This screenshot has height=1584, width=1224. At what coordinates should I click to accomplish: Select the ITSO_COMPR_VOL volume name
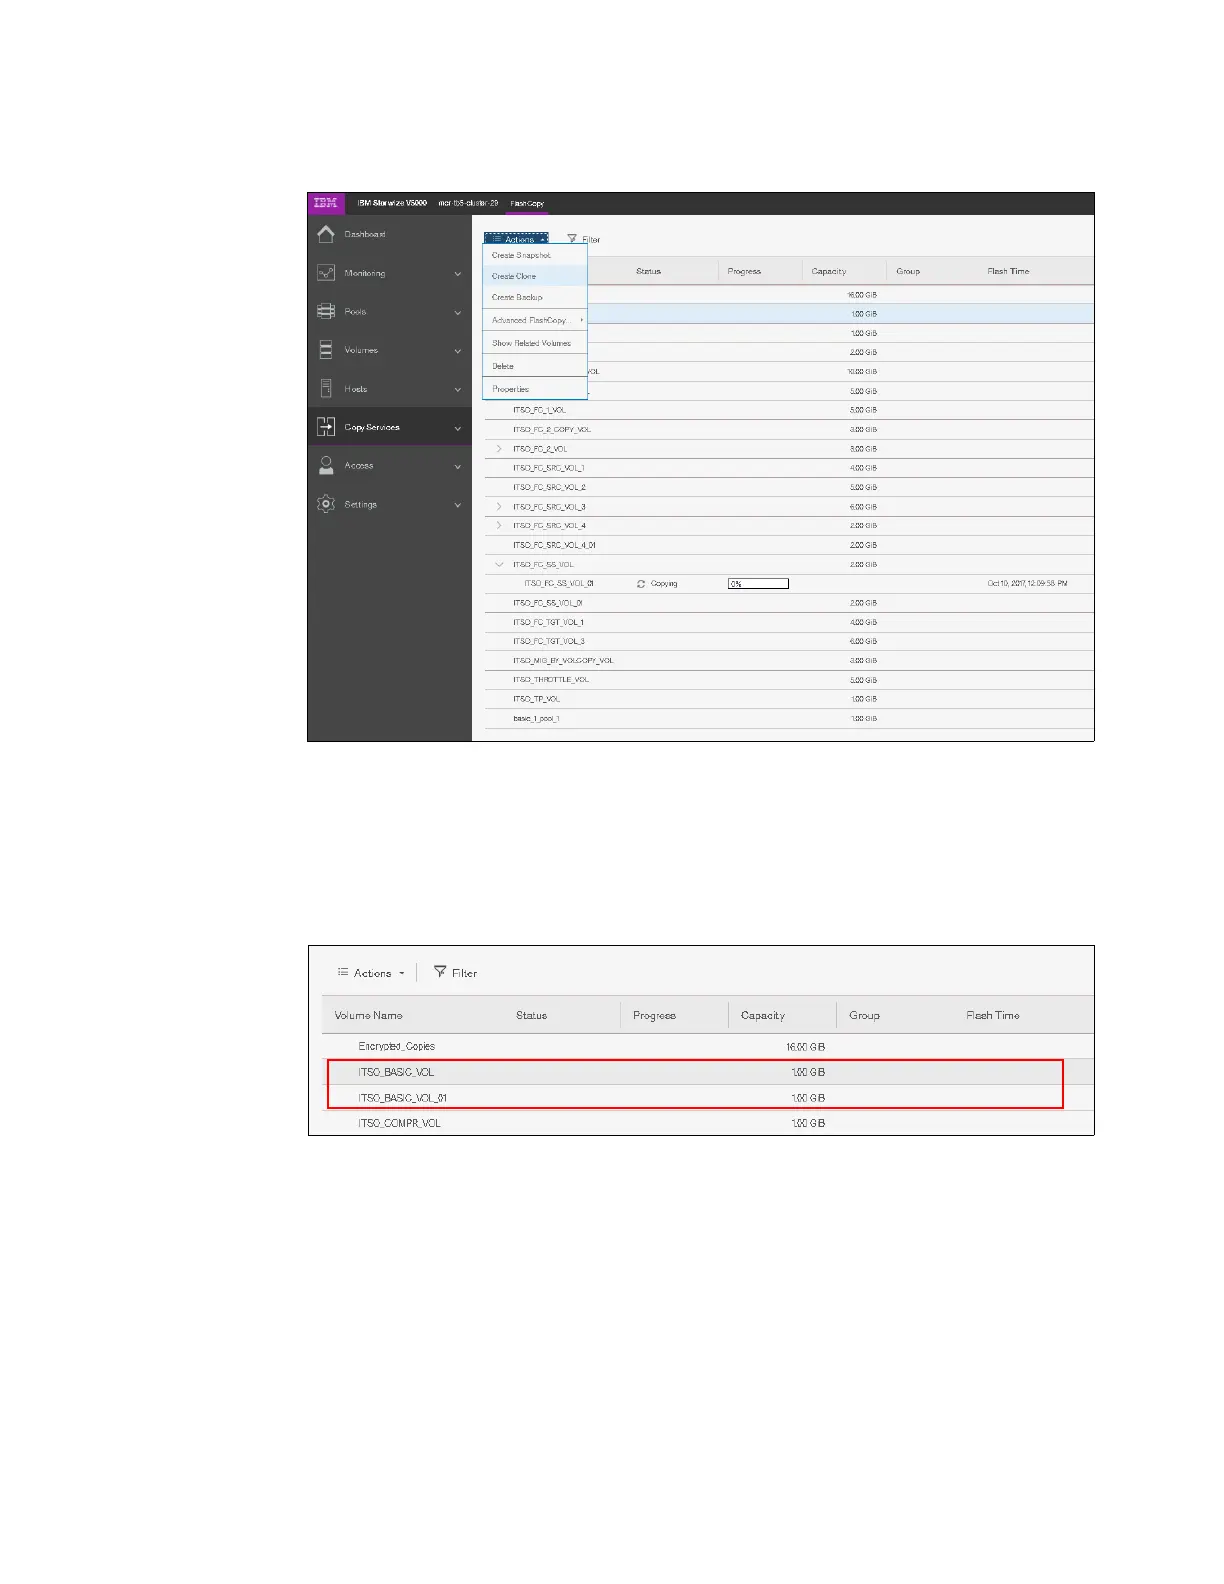coord(399,1123)
